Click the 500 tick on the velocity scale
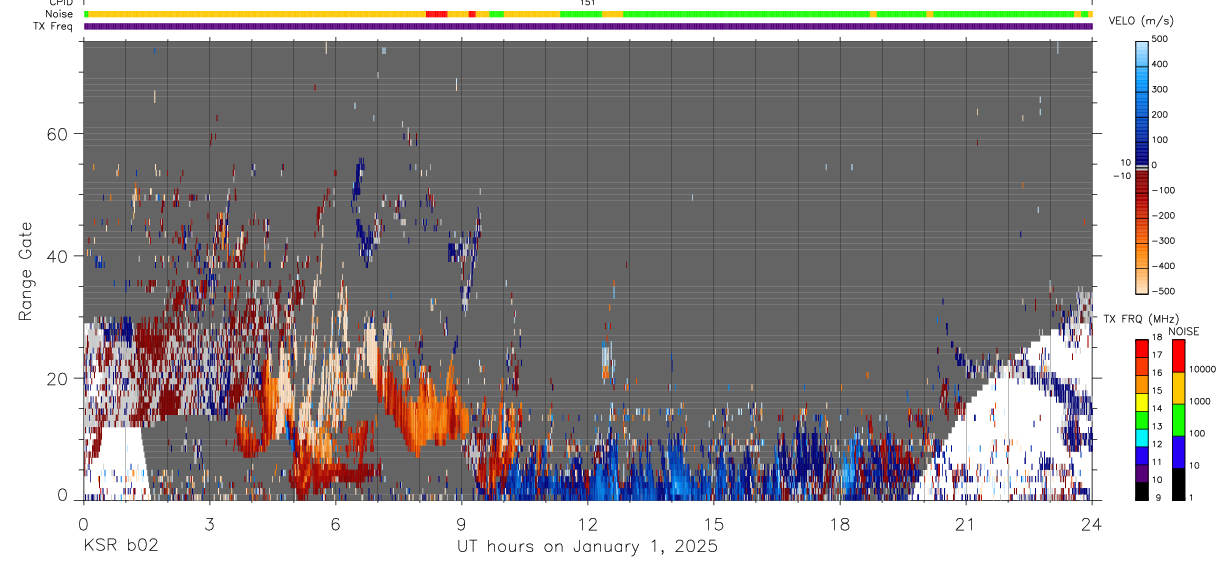 coord(1162,38)
